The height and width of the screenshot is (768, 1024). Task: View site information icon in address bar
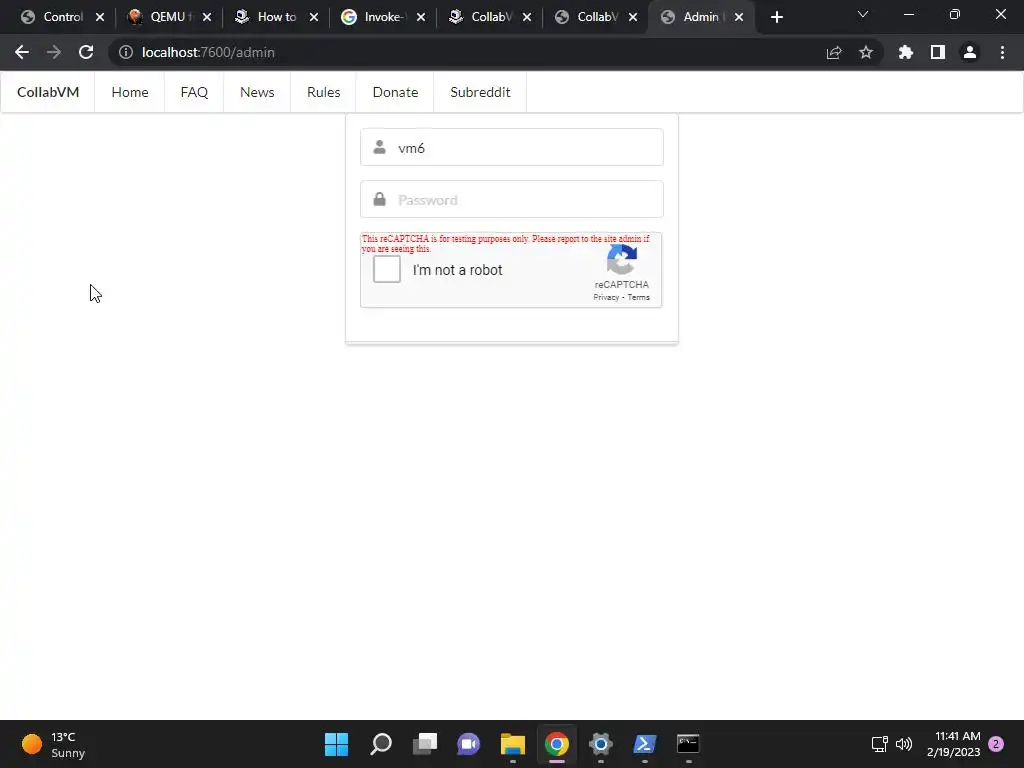pos(125,52)
